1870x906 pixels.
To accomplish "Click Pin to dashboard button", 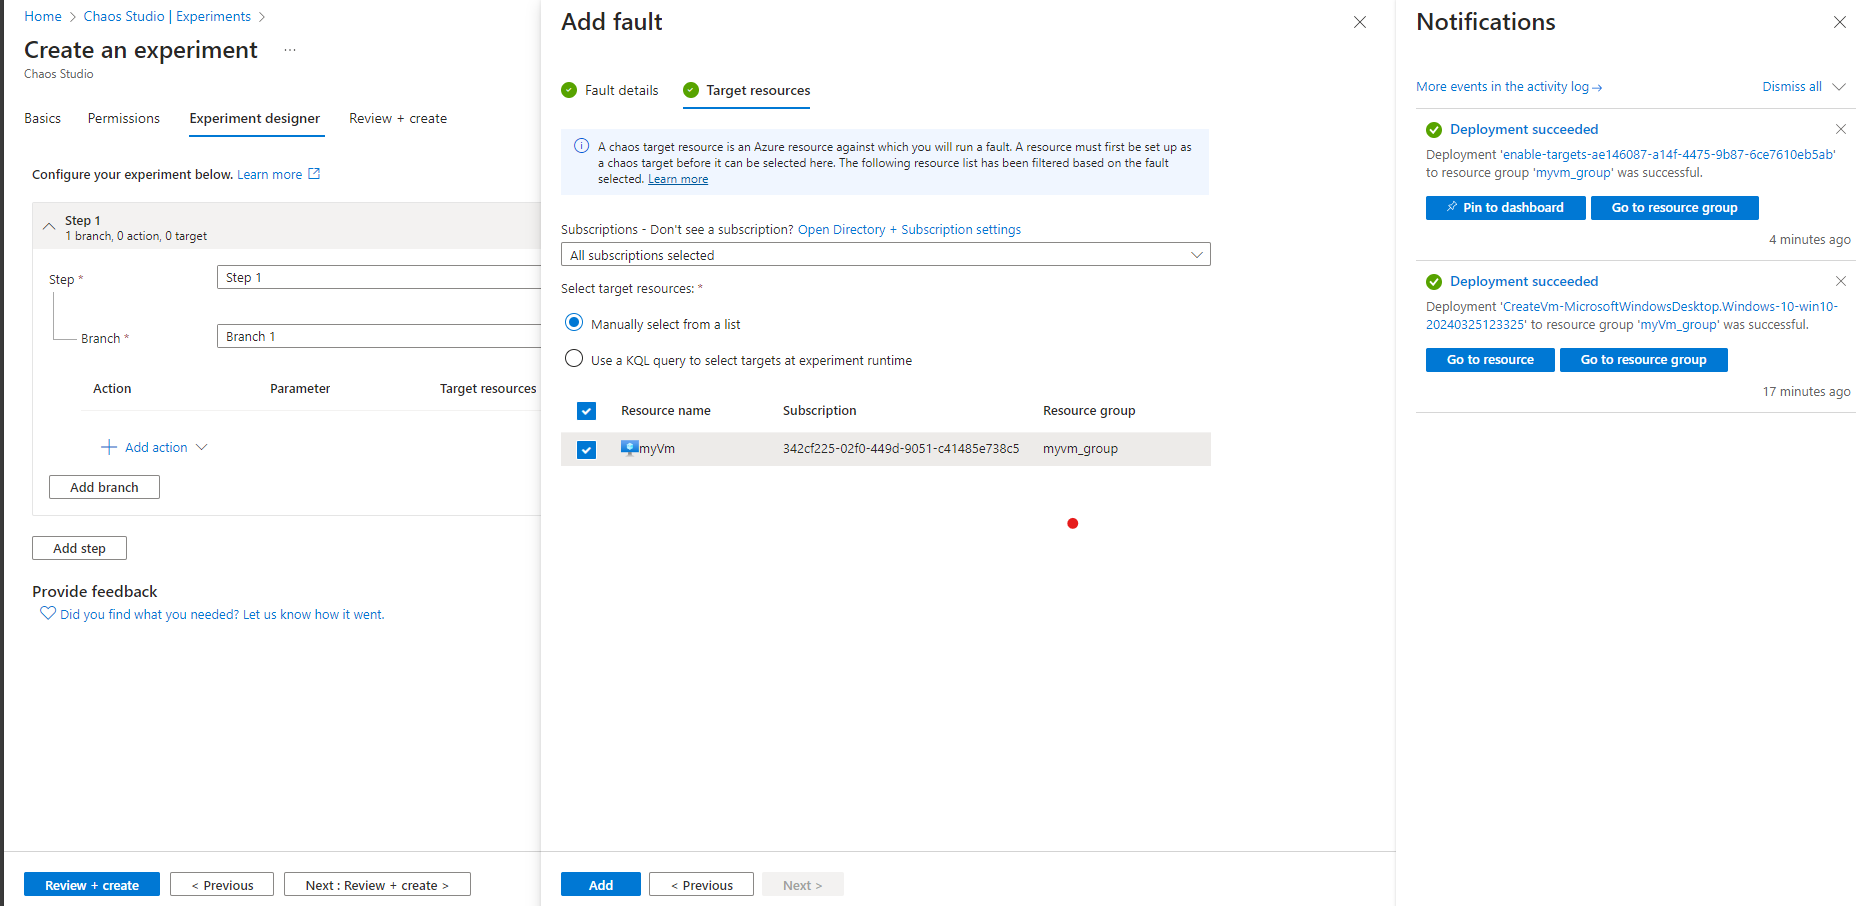I will (1505, 208).
